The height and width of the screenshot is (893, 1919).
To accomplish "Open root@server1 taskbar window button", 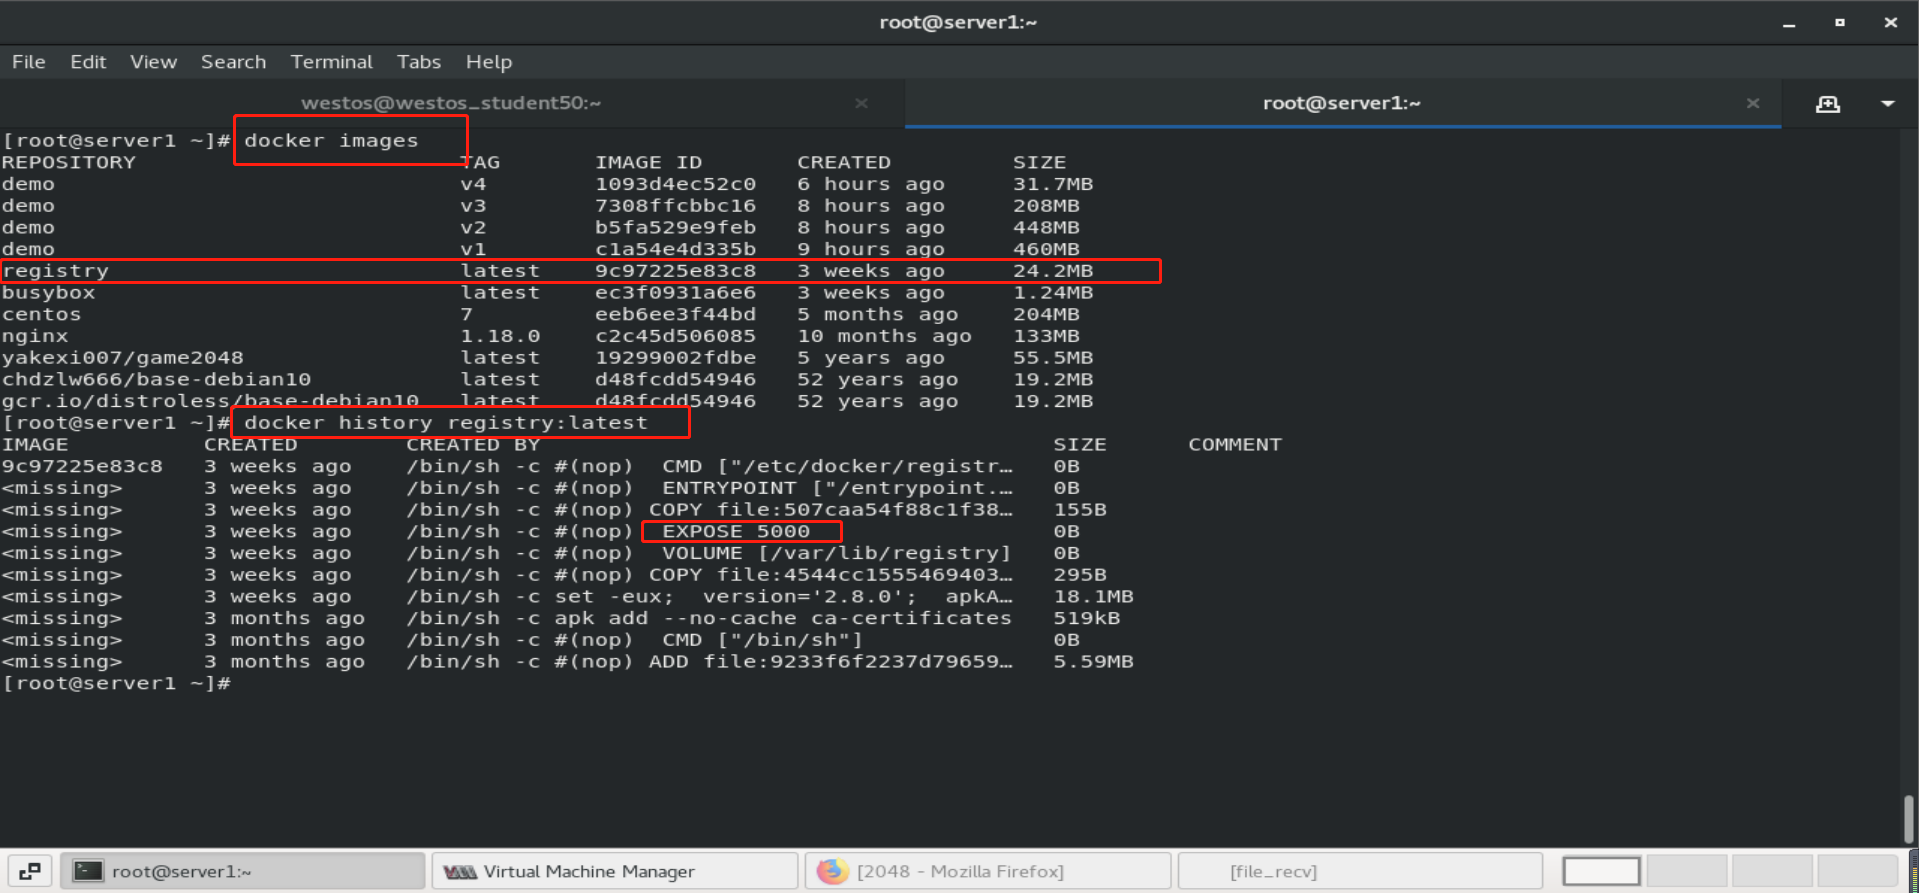I will pyautogui.click(x=243, y=871).
